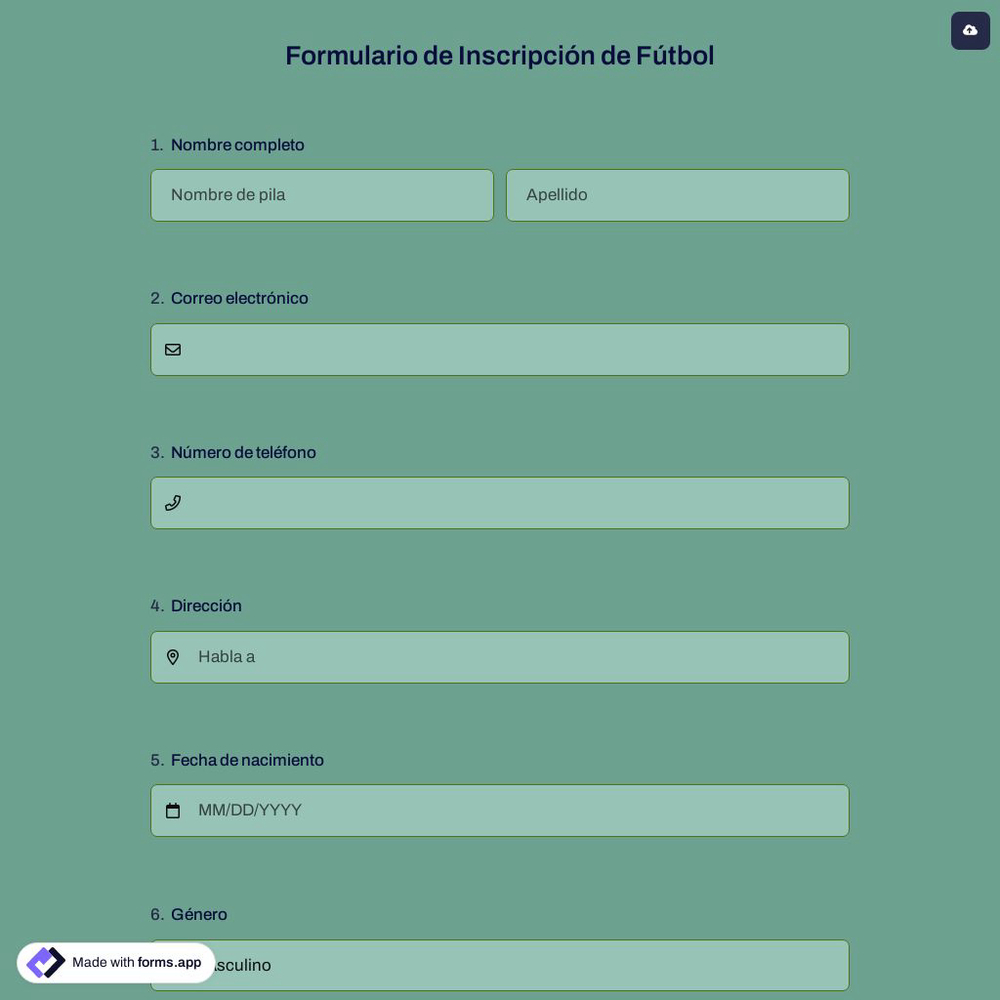
Task: Click the cloud upload icon
Action: (x=970, y=29)
